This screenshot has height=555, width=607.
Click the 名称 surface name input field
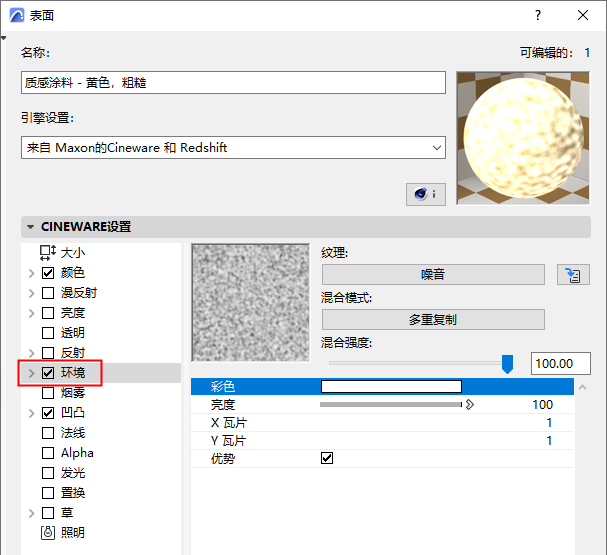[233, 82]
